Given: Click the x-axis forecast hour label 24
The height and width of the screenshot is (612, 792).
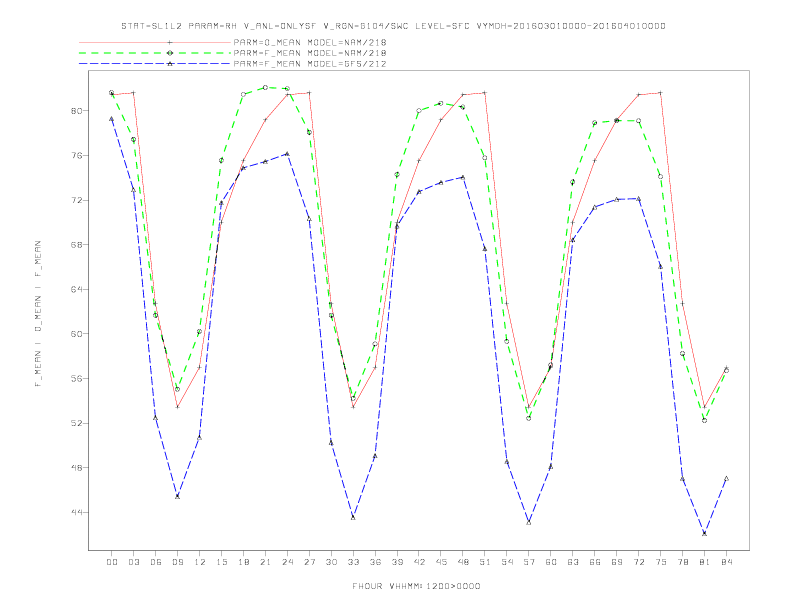Looking at the screenshot, I should (x=287, y=562).
